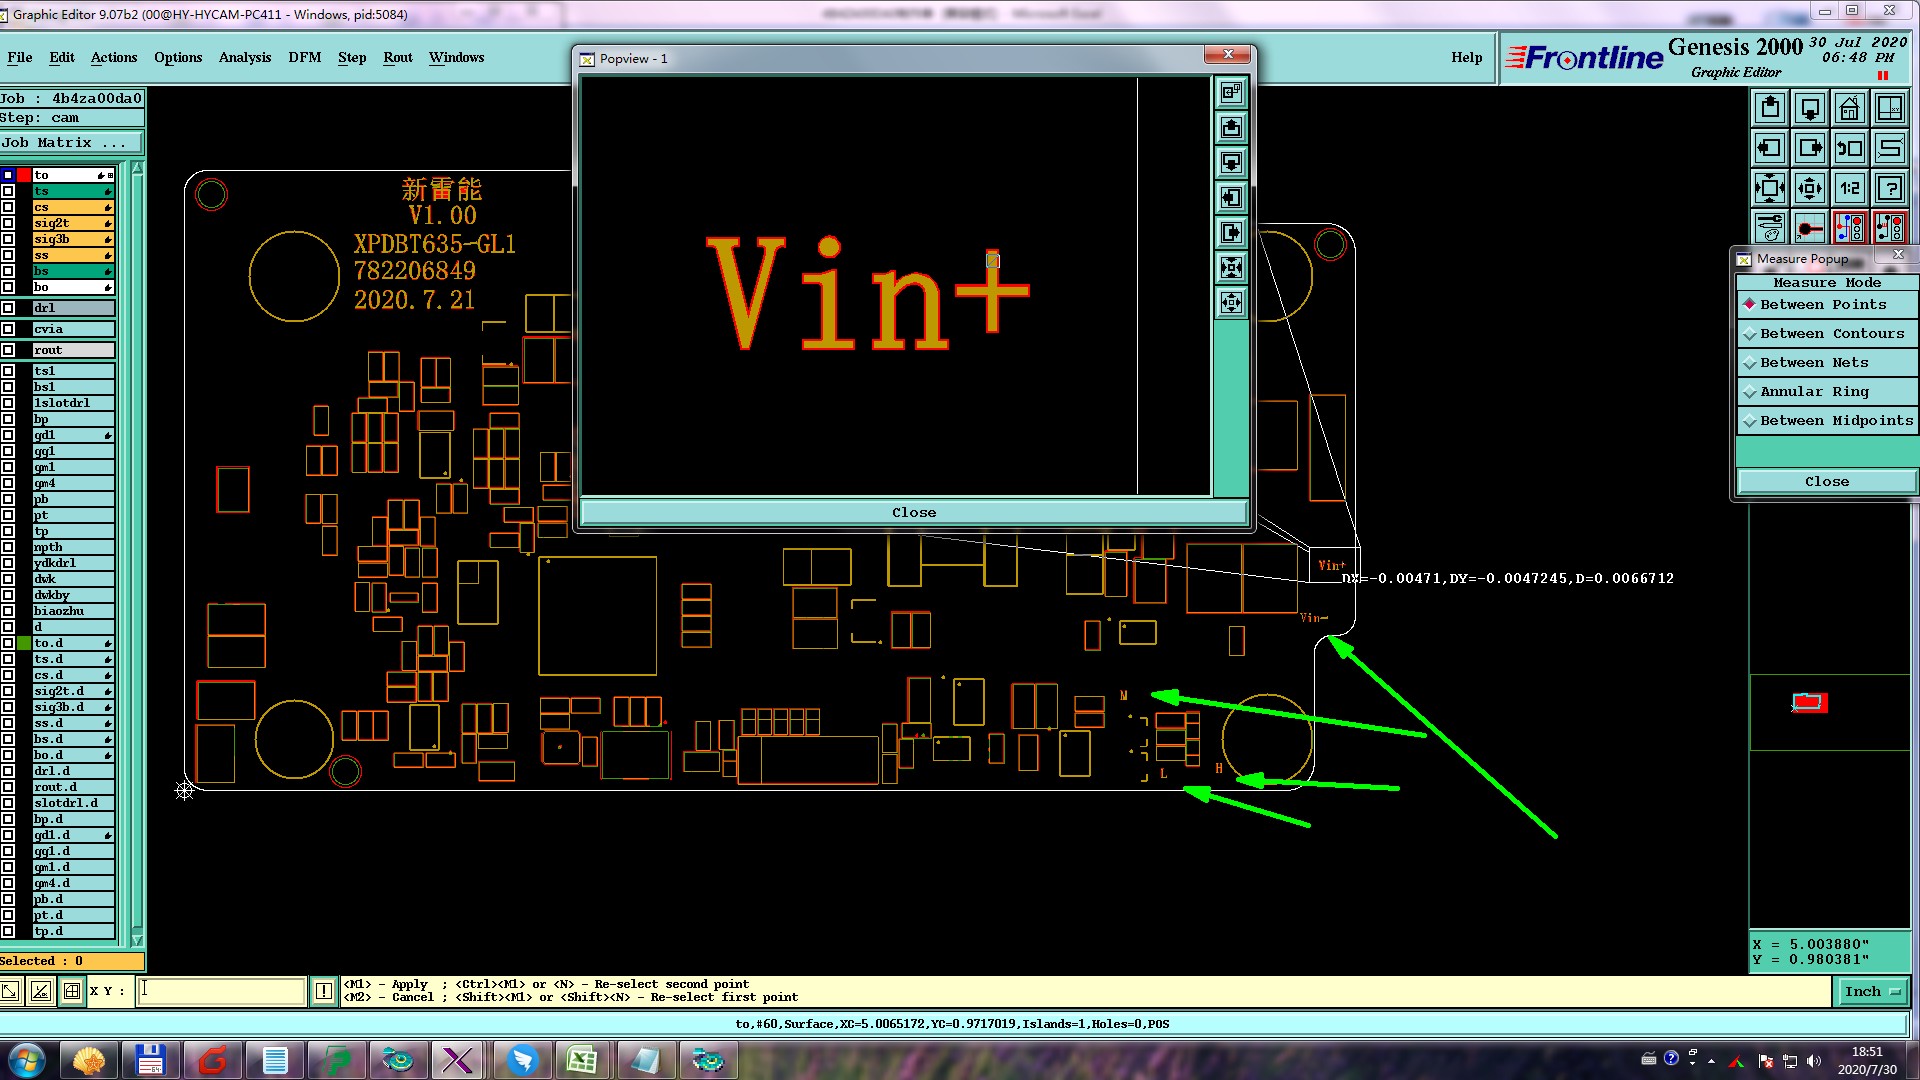The width and height of the screenshot is (1920, 1080).
Task: Click the red color swatch of layer to
Action: click(x=24, y=175)
